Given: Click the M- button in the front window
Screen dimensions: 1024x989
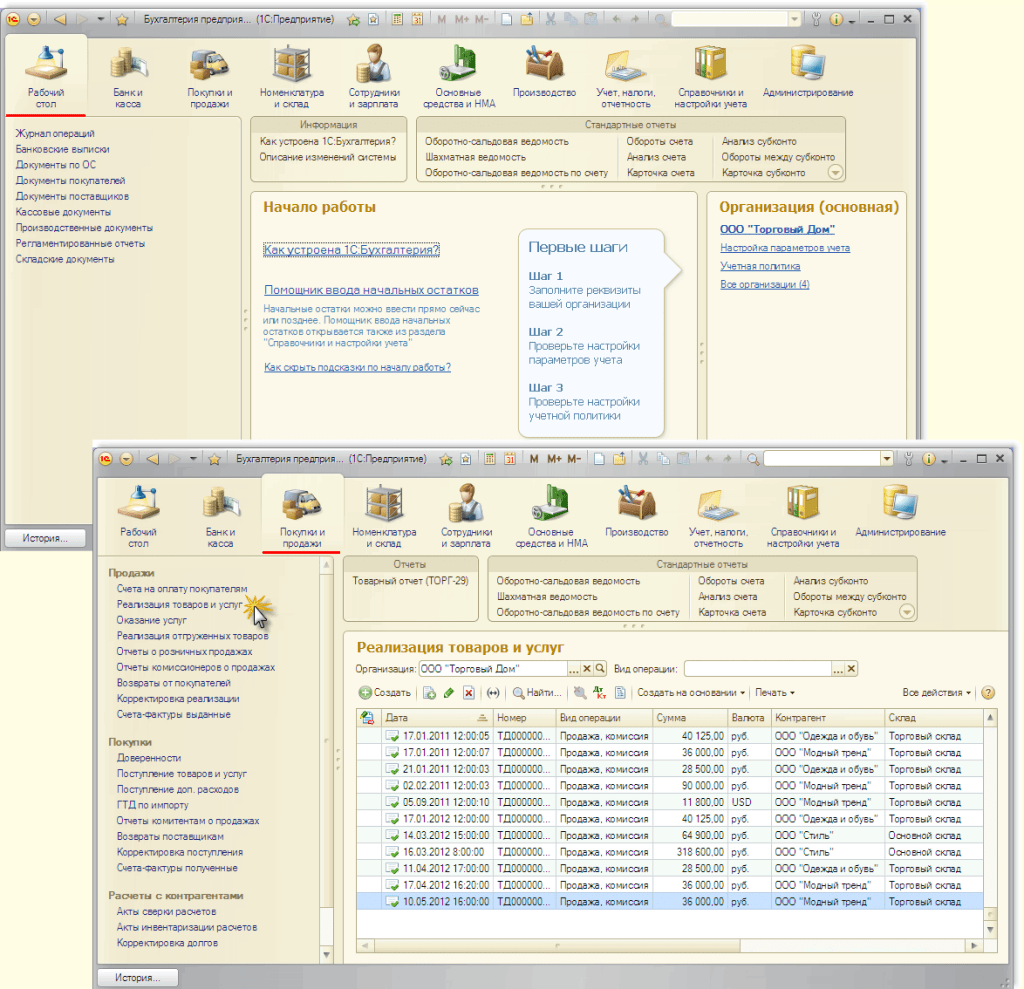Looking at the screenshot, I should pos(574,459).
